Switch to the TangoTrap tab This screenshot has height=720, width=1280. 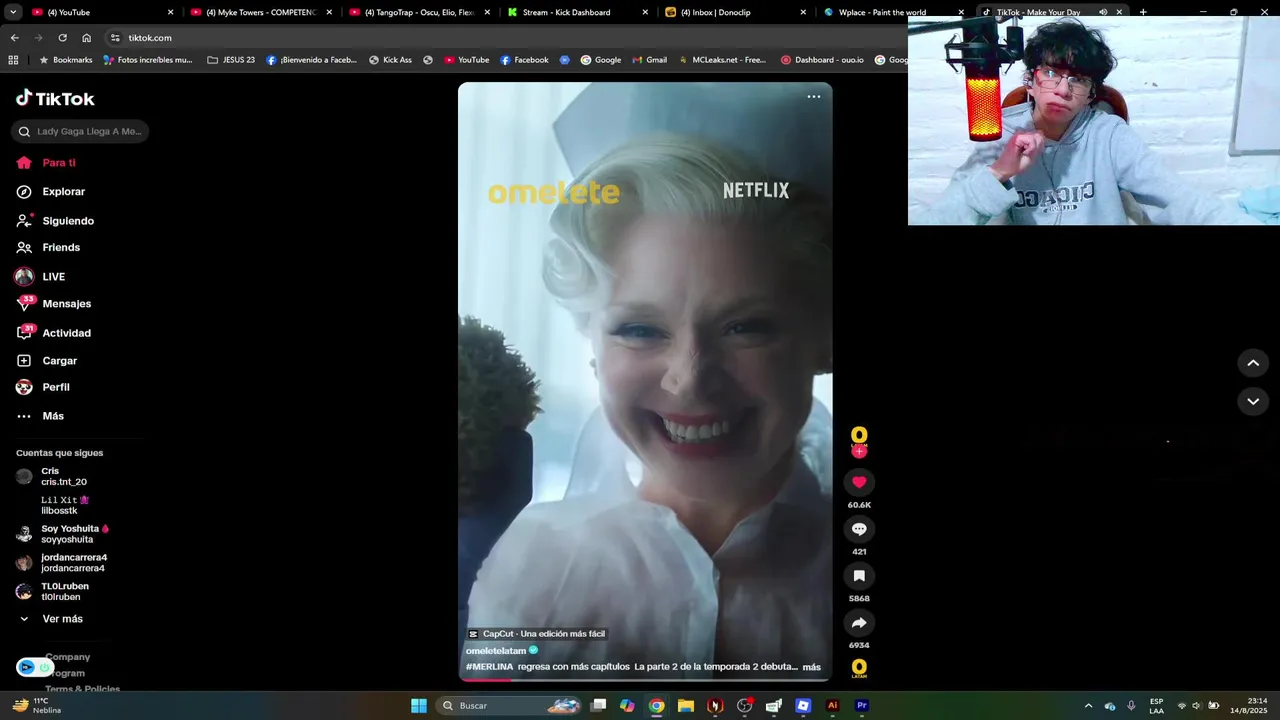419,12
